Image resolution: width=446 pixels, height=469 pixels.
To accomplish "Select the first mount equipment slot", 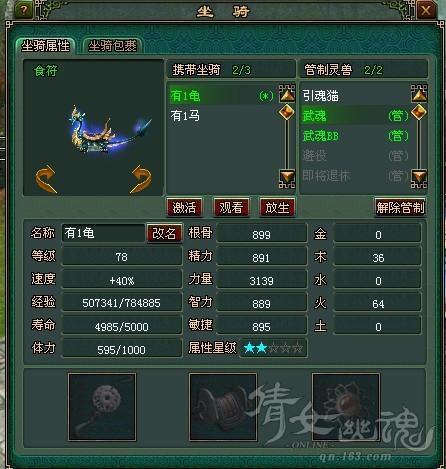I will coord(102,407).
